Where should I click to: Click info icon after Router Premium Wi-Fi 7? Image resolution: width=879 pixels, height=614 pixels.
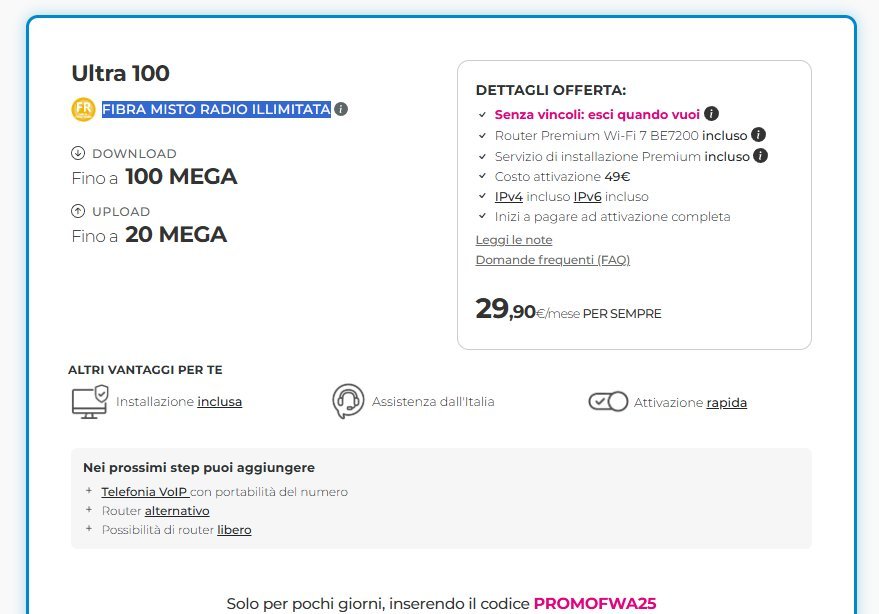(x=758, y=134)
